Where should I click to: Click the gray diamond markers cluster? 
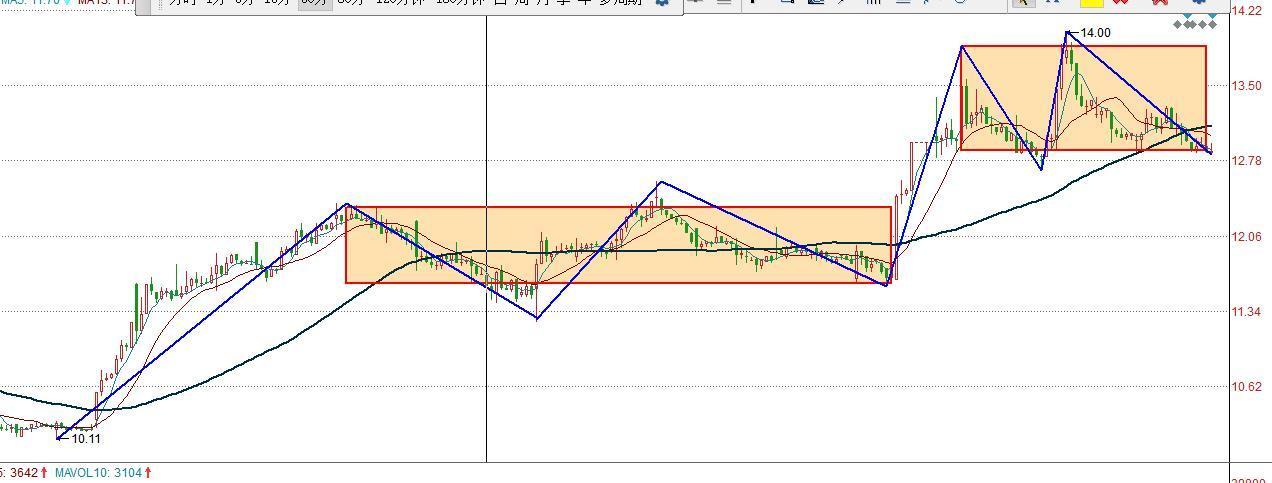pyautogui.click(x=1195, y=23)
